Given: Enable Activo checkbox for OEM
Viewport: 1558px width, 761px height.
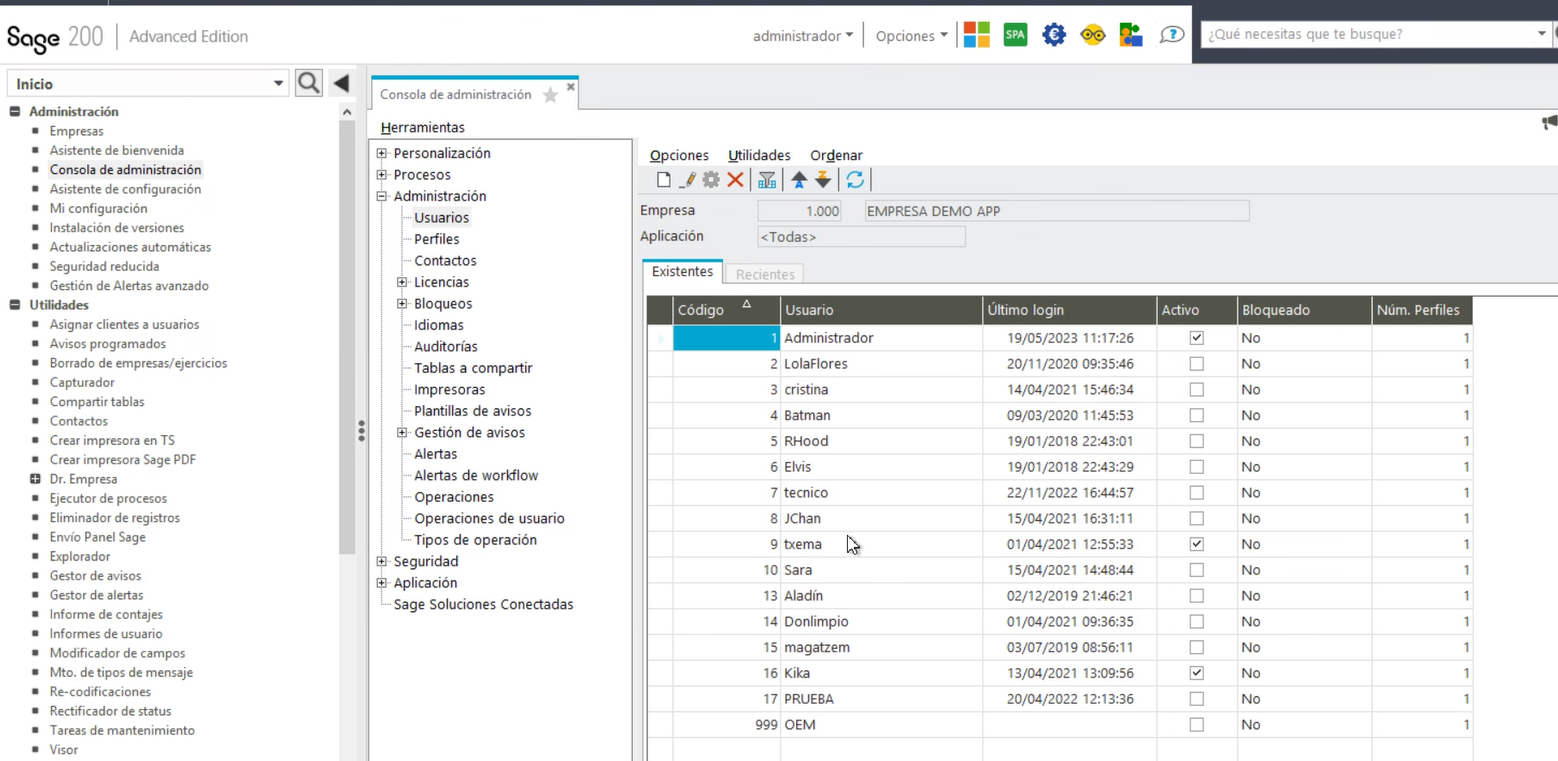Looking at the screenshot, I should (x=1196, y=725).
